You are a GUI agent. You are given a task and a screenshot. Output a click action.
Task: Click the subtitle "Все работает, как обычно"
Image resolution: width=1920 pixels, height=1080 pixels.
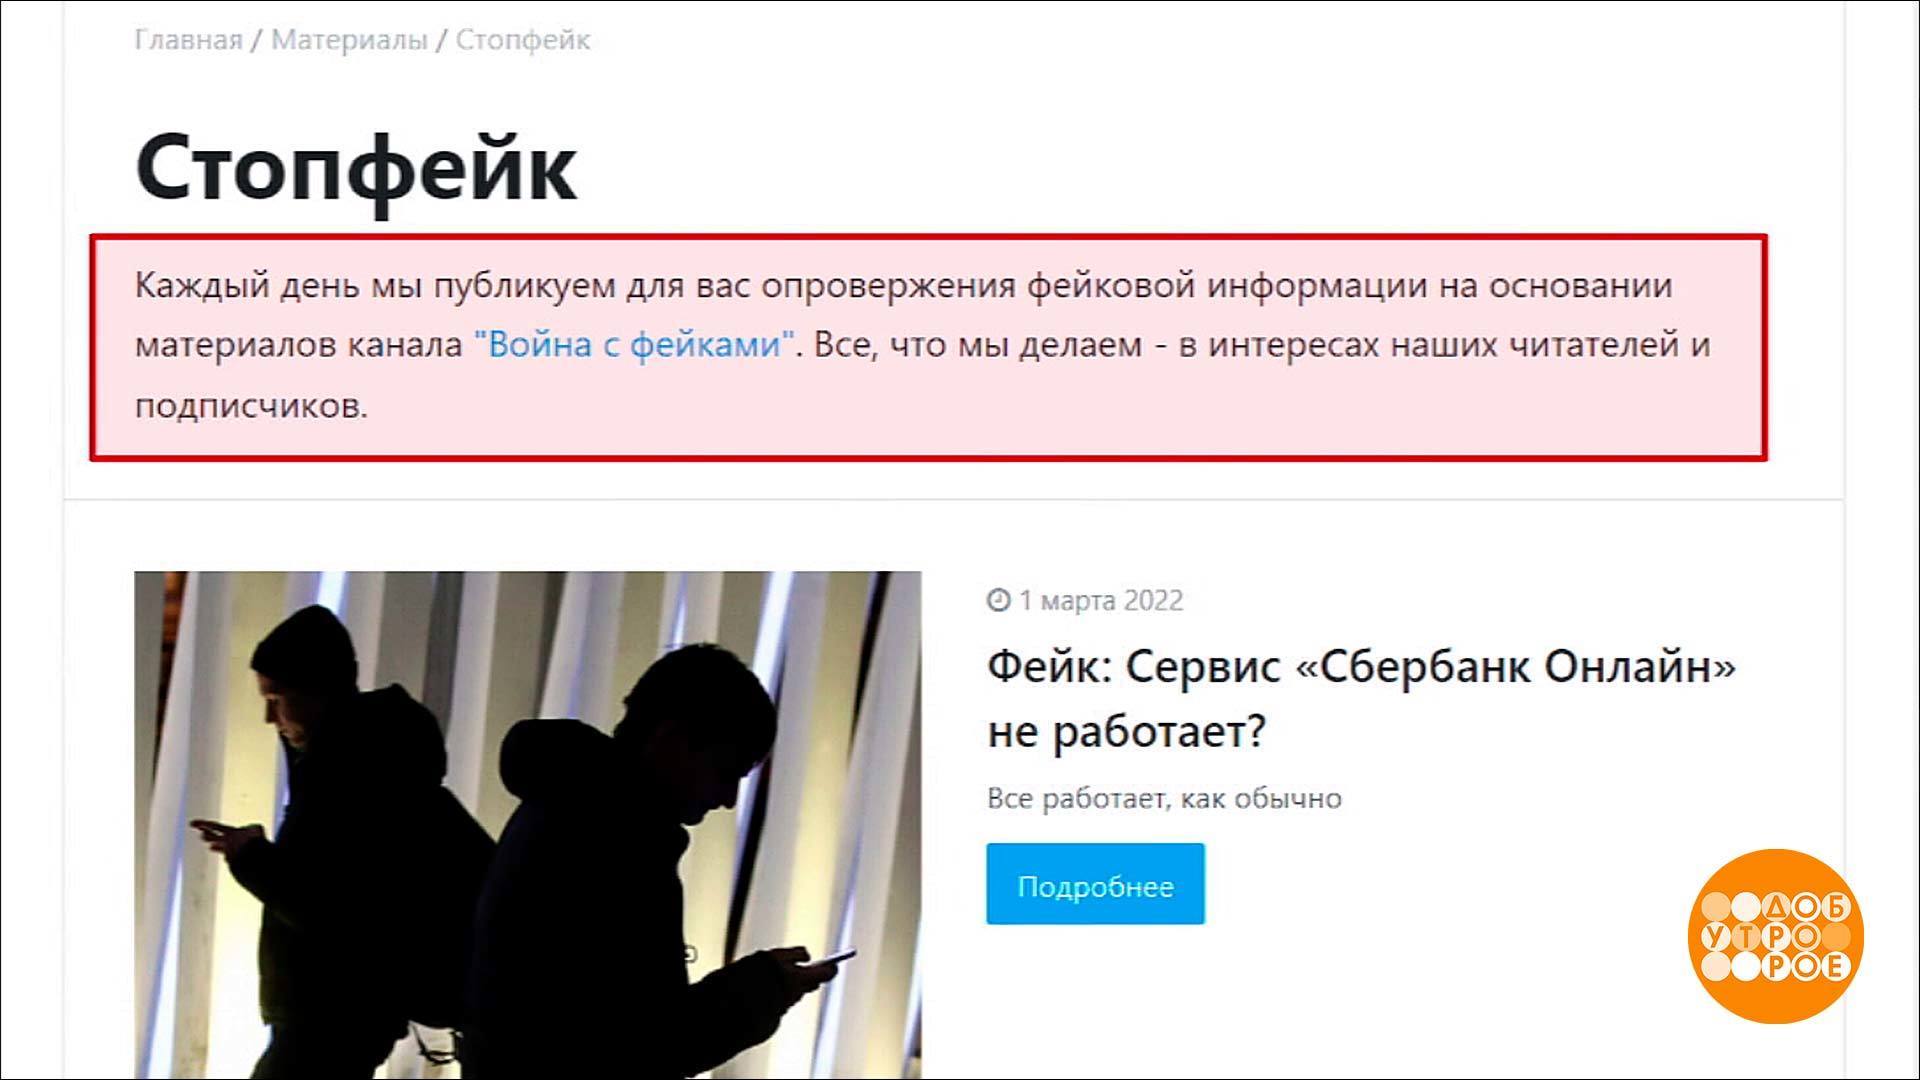pos(1164,798)
